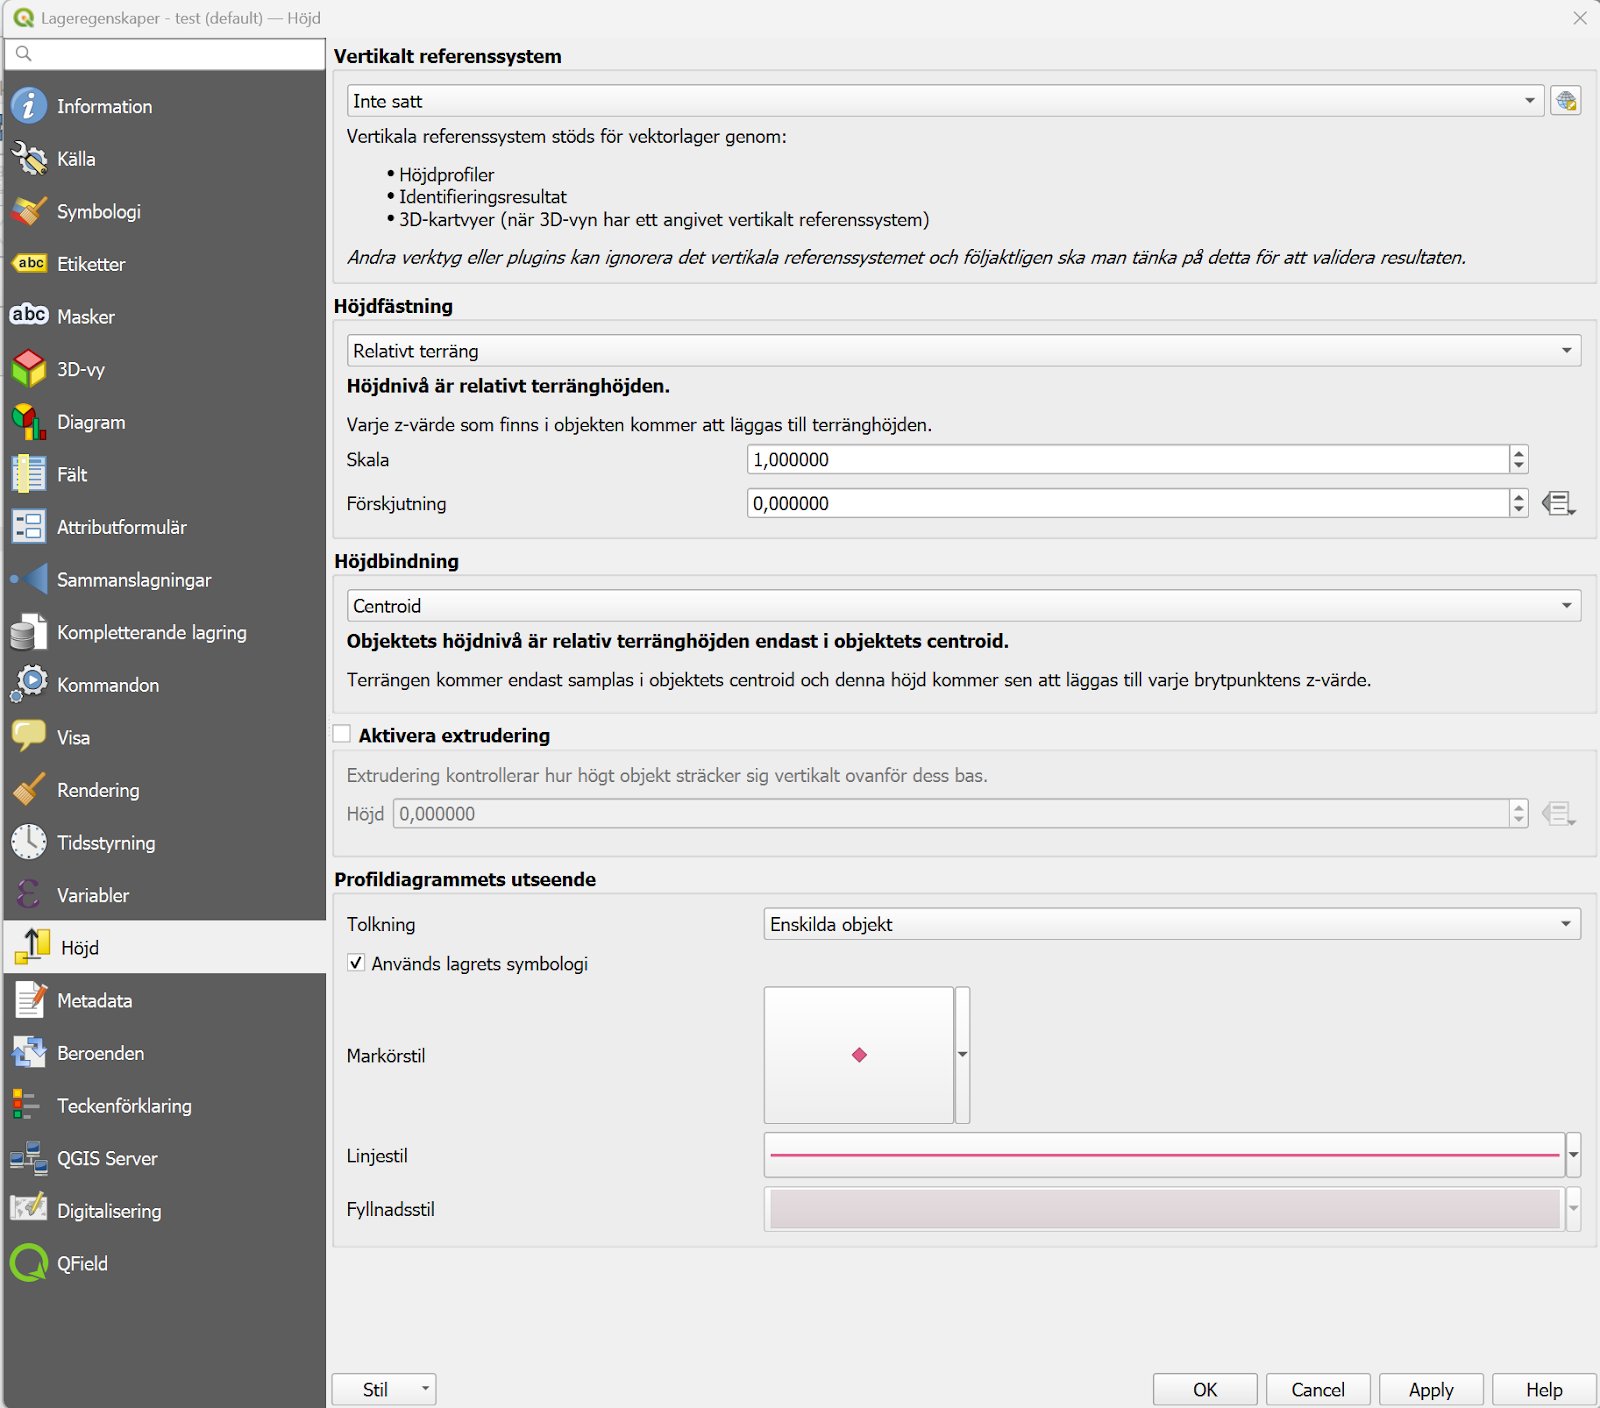The height and width of the screenshot is (1408, 1600).
Task: Close the Lageregenskaper dialog
Action: point(1580,18)
